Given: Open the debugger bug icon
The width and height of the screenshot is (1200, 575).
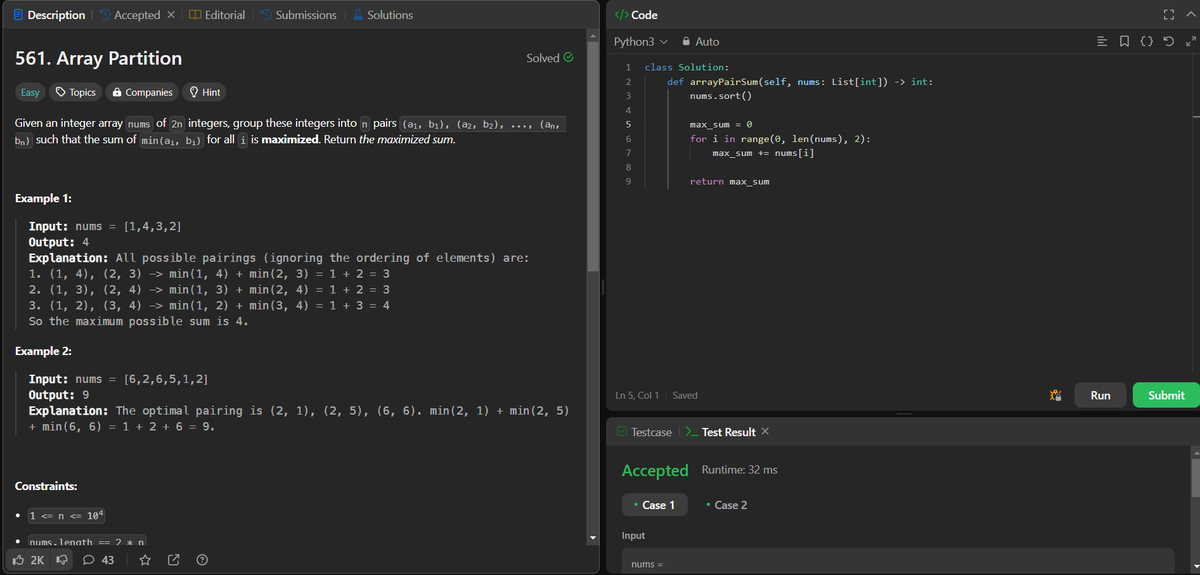Looking at the screenshot, I should coord(1055,395).
